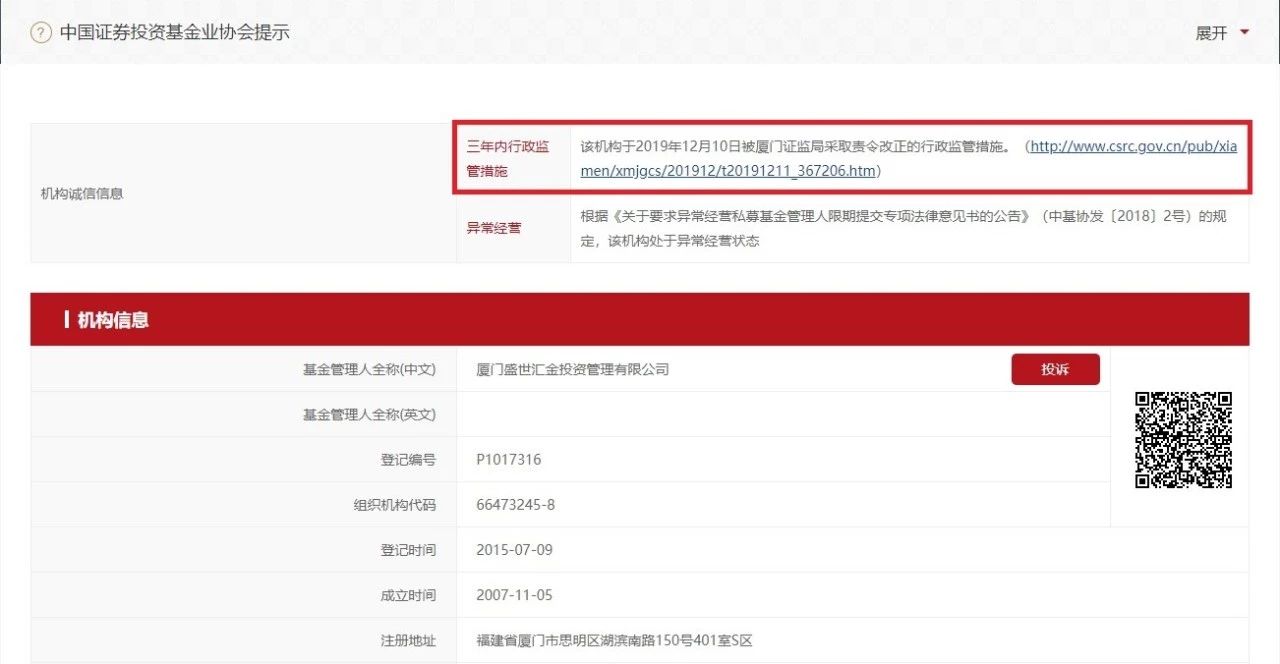The width and height of the screenshot is (1280, 664).
Task: Click the 成立时间 label
Action: (x=408, y=595)
